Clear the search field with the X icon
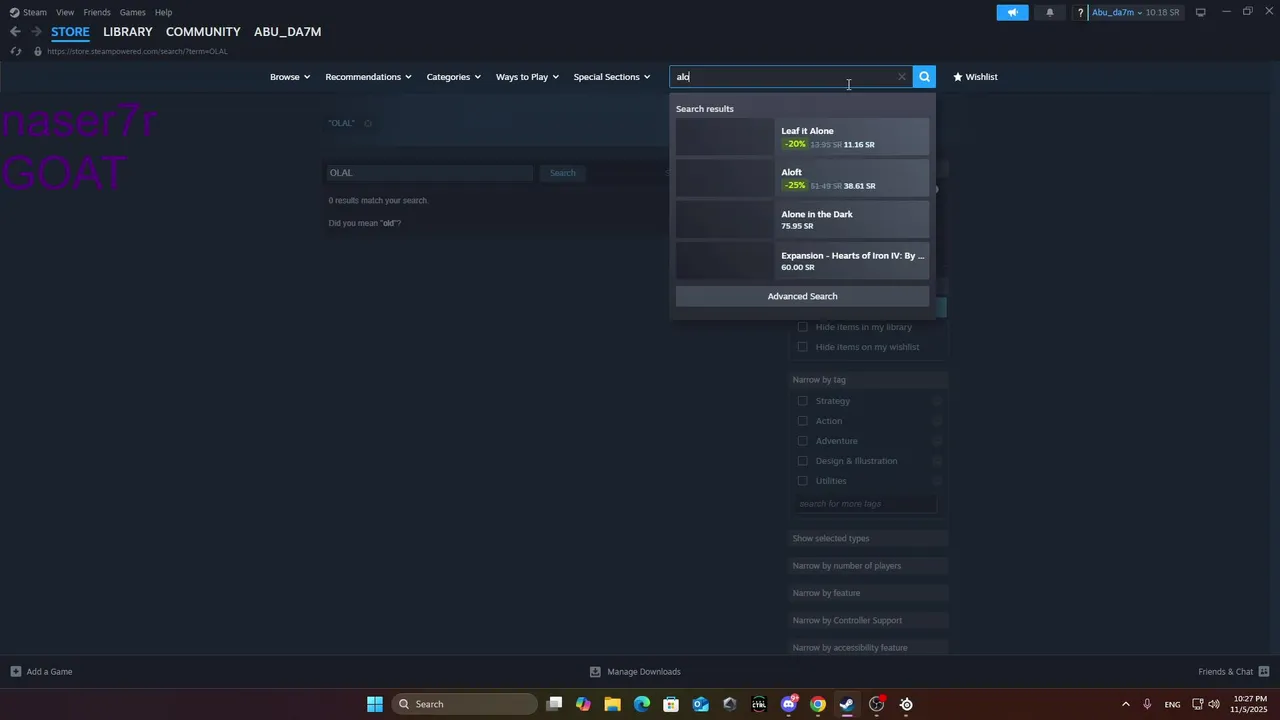The image size is (1280, 720). (x=902, y=76)
